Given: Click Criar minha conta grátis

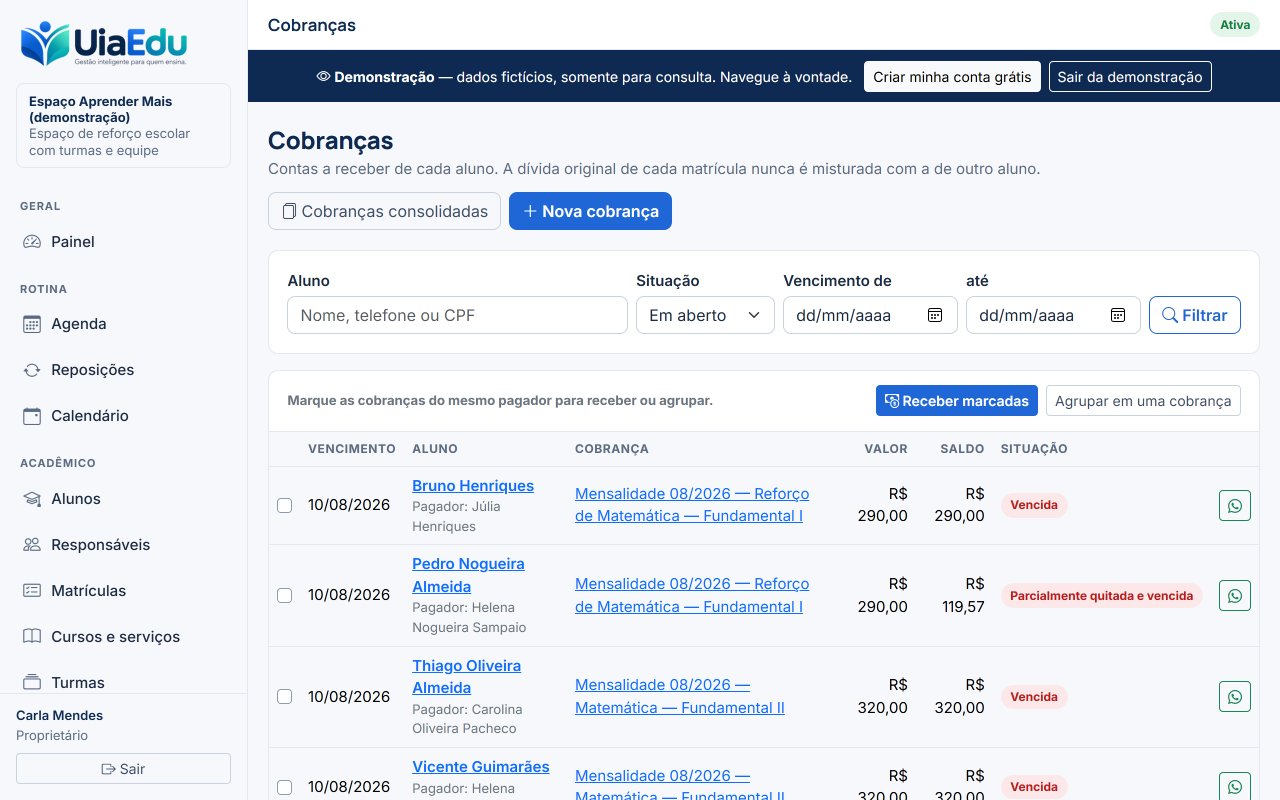Looking at the screenshot, I should pos(952,77).
